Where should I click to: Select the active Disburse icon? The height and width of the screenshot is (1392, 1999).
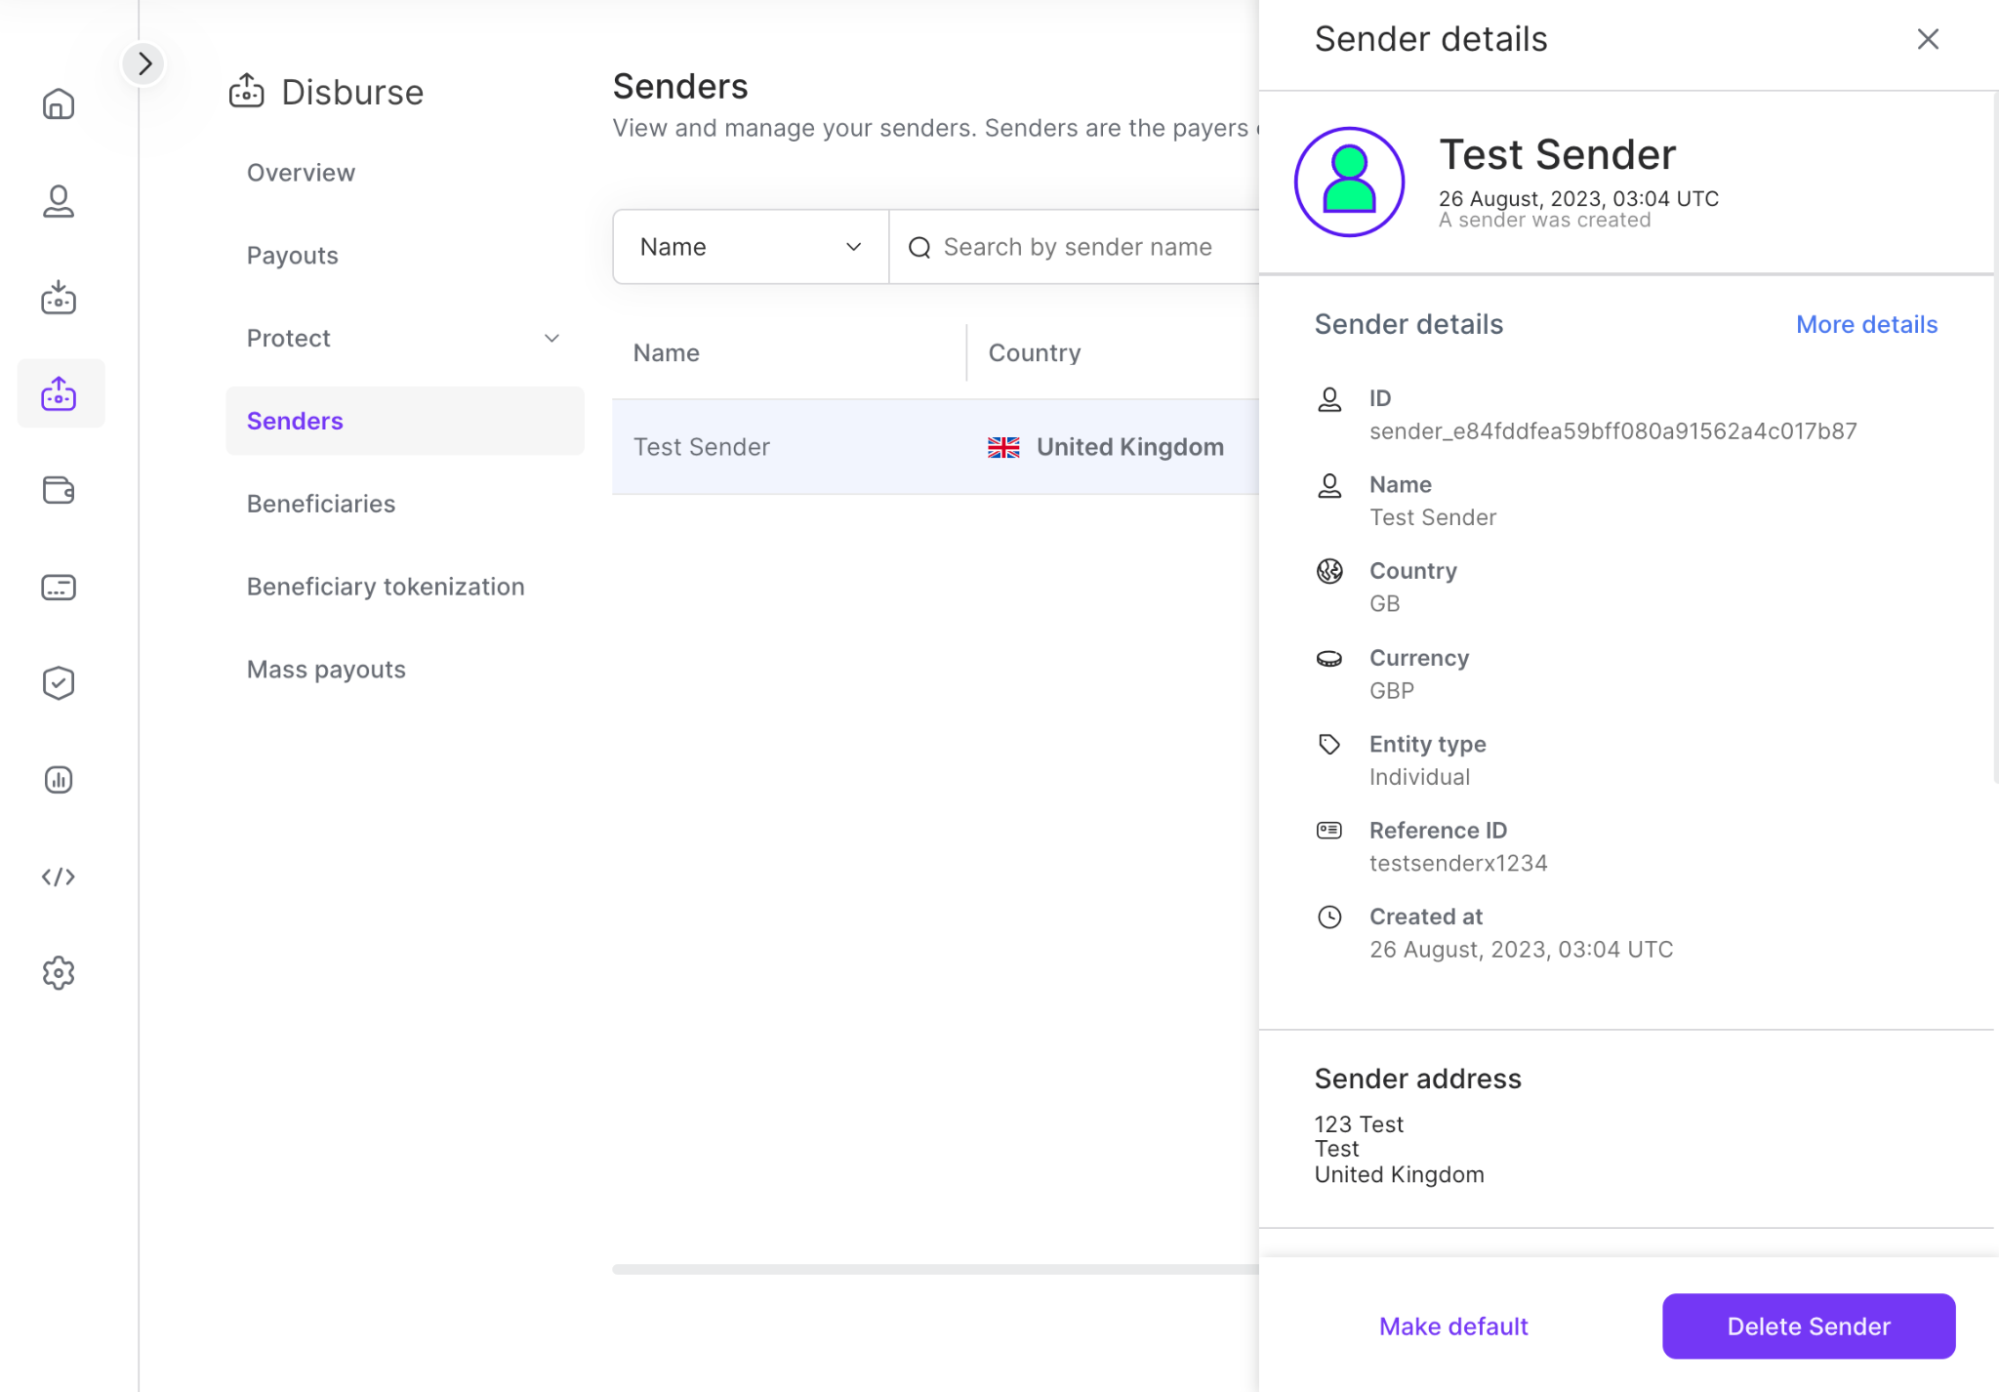59,394
